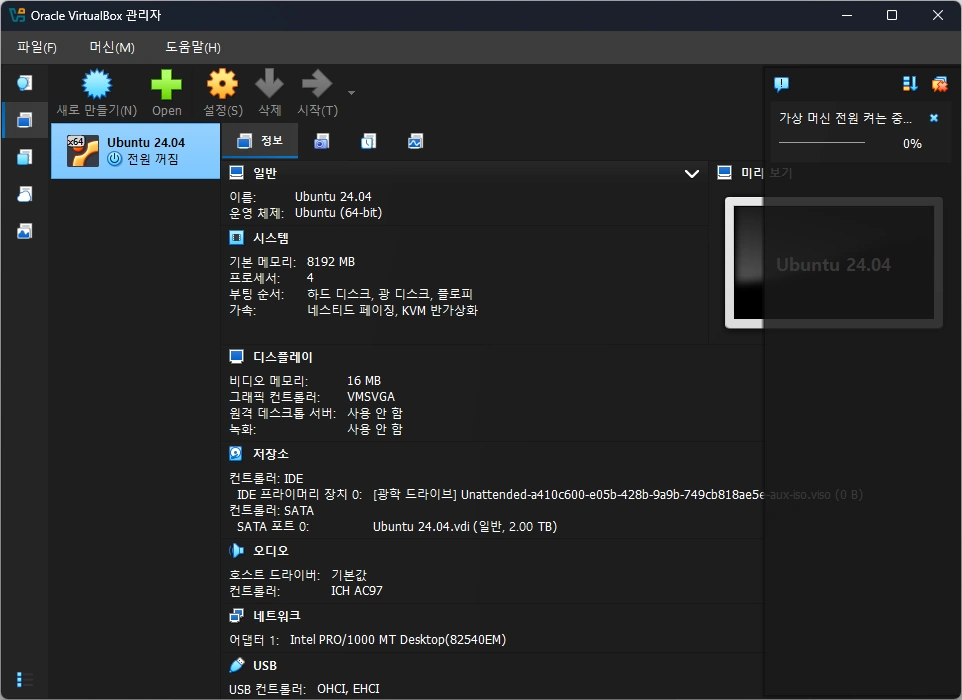Click the notification sort order icon

(910, 83)
